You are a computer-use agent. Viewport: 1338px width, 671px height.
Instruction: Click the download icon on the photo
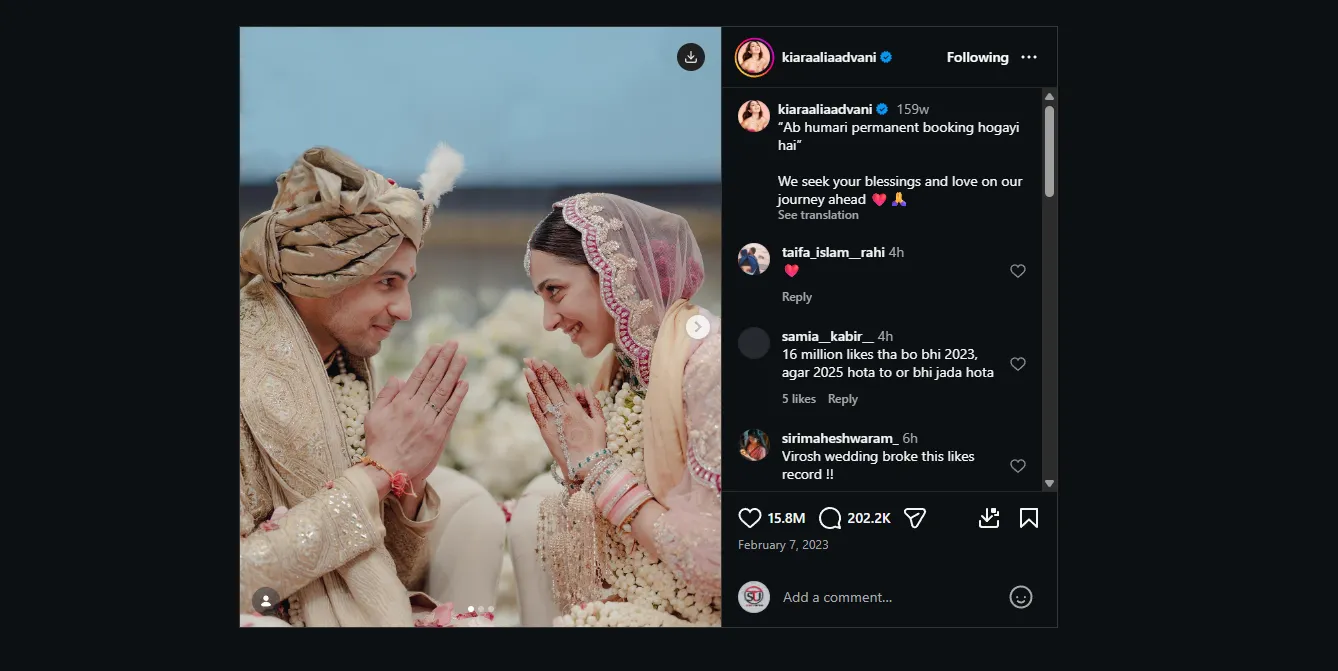[x=691, y=57]
